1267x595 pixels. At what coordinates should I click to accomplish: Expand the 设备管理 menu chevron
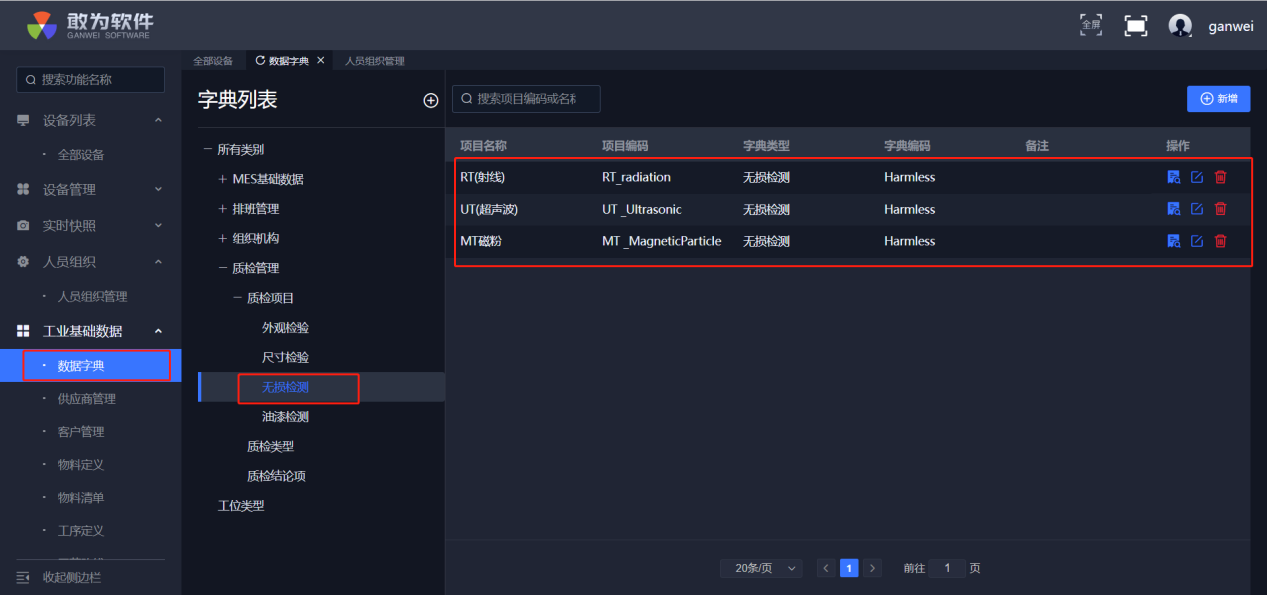(158, 189)
